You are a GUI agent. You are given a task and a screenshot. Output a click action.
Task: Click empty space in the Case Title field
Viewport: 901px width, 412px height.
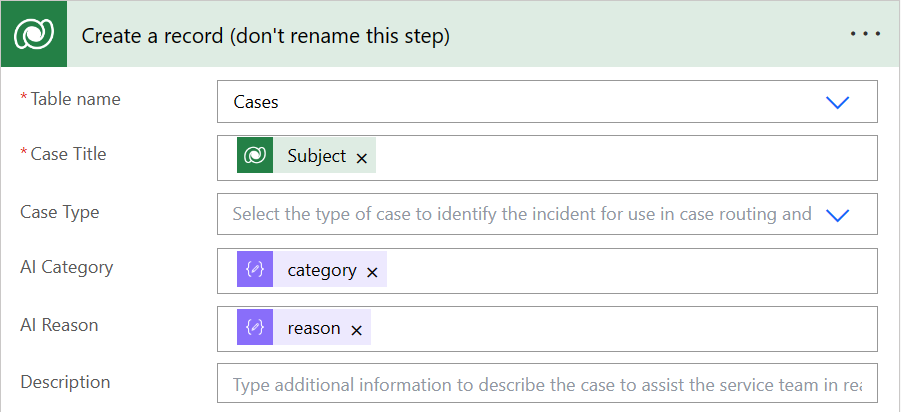click(620, 157)
